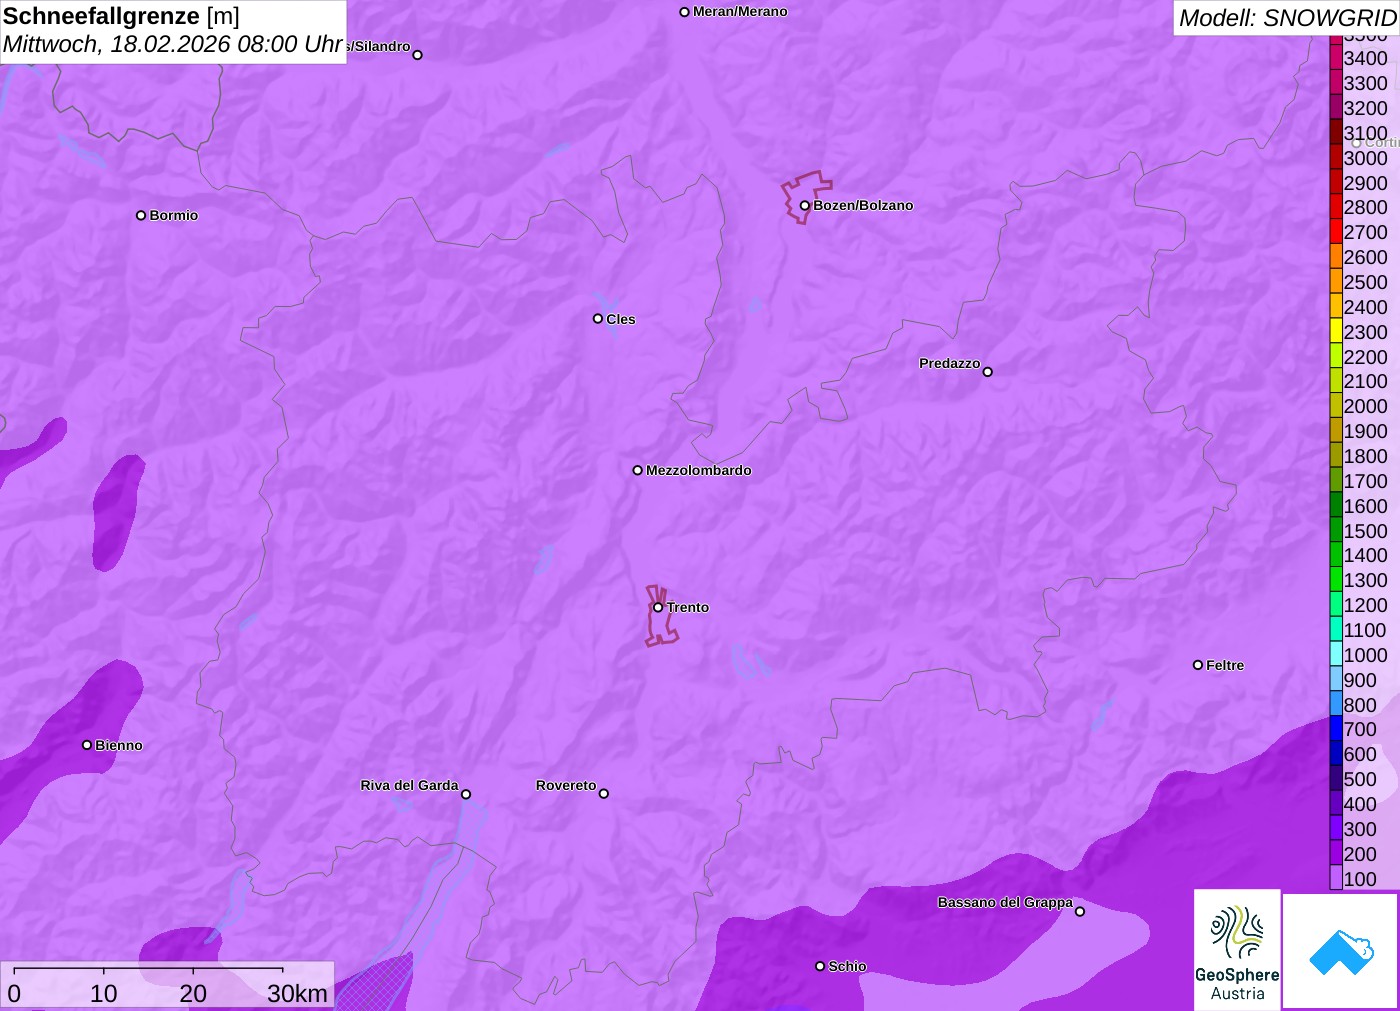Click the 100 m legend swatch
This screenshot has height=1011, width=1400.
click(x=1336, y=878)
